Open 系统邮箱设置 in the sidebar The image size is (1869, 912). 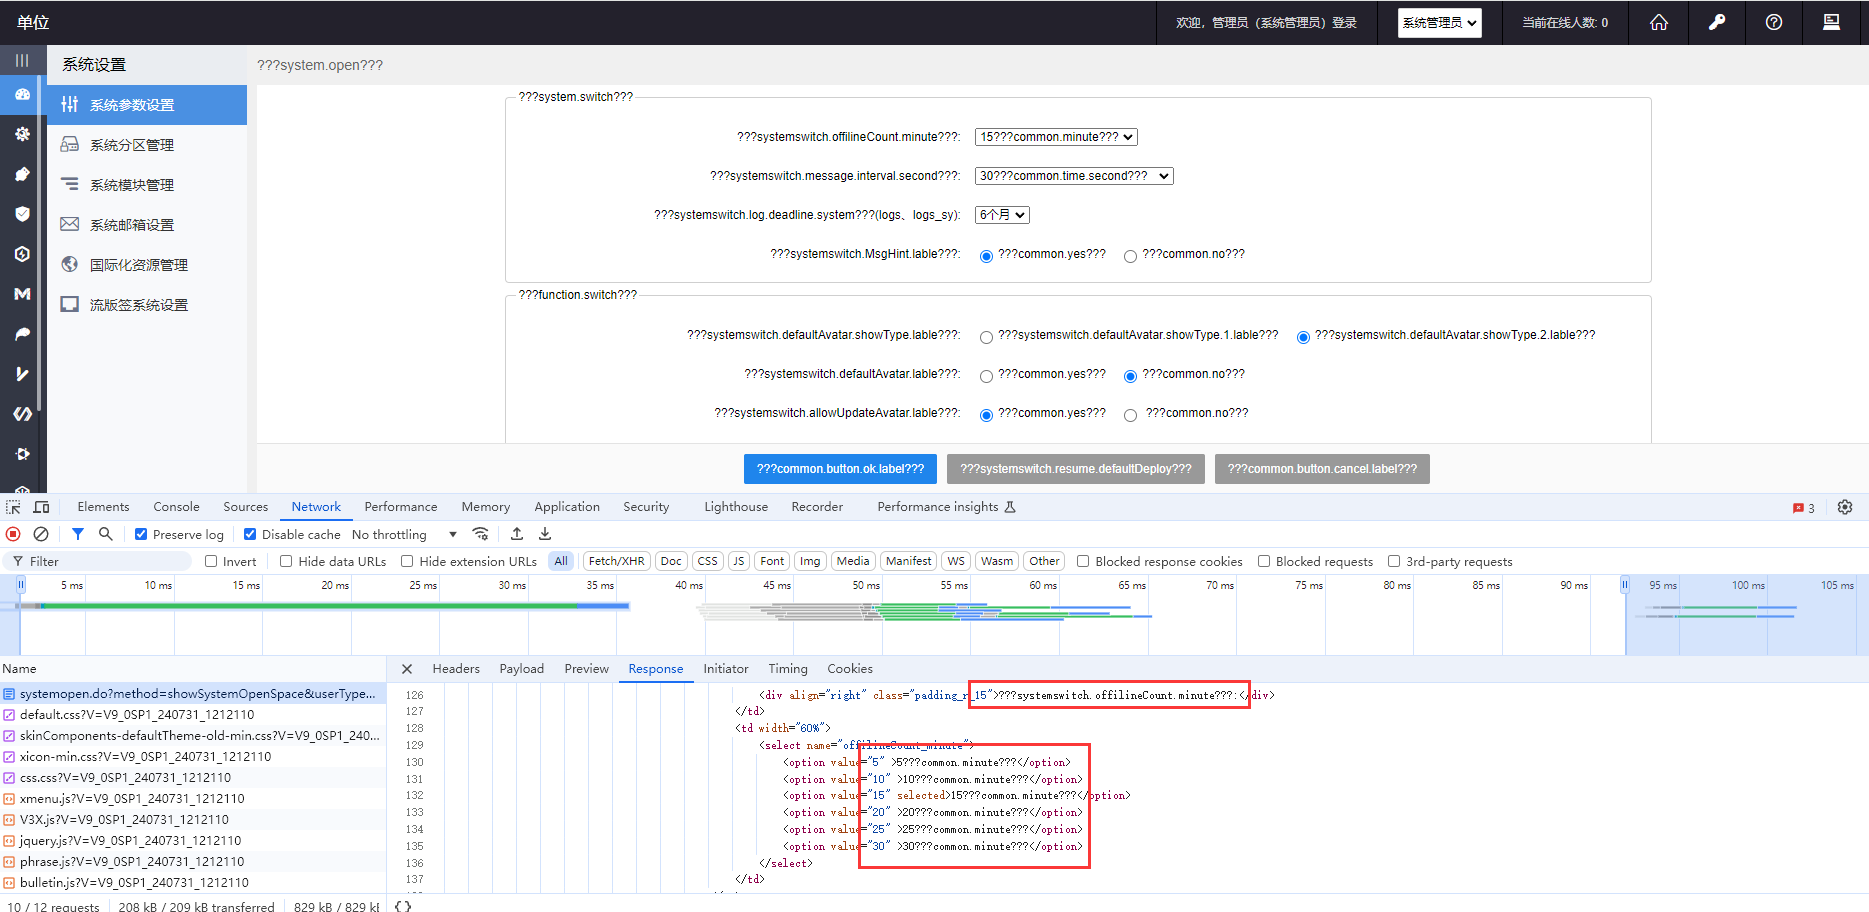pyautogui.click(x=132, y=225)
